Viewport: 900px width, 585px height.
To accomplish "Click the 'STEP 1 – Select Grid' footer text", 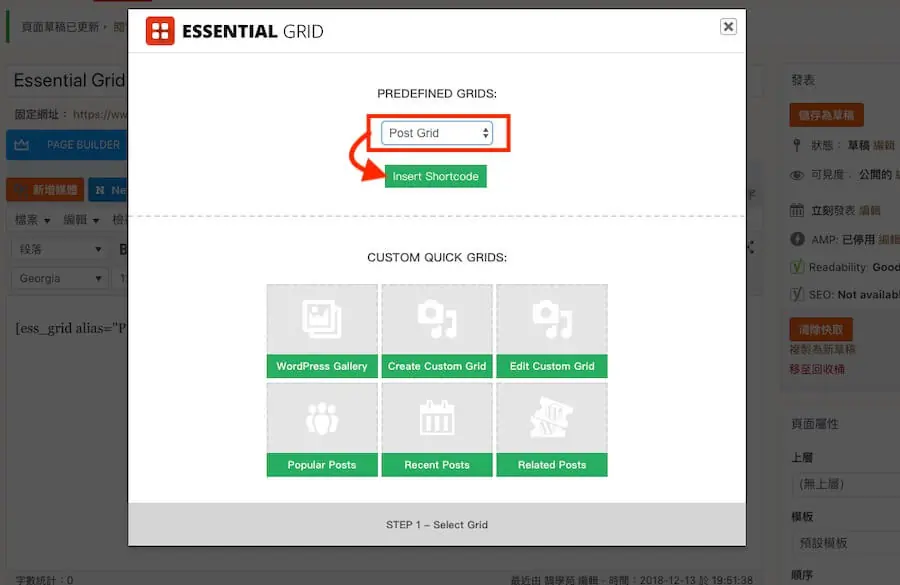I will point(437,525).
